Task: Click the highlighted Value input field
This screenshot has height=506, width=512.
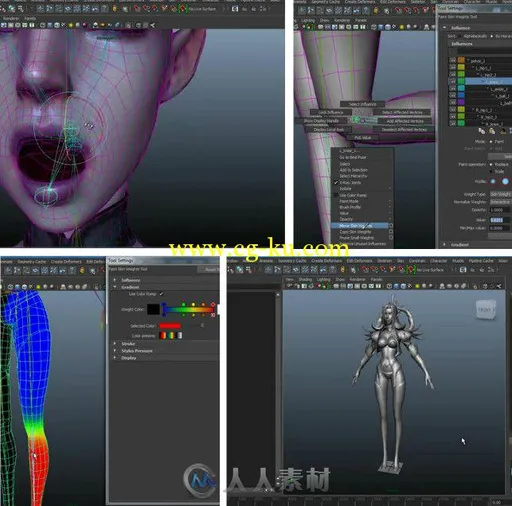Action: click(499, 220)
